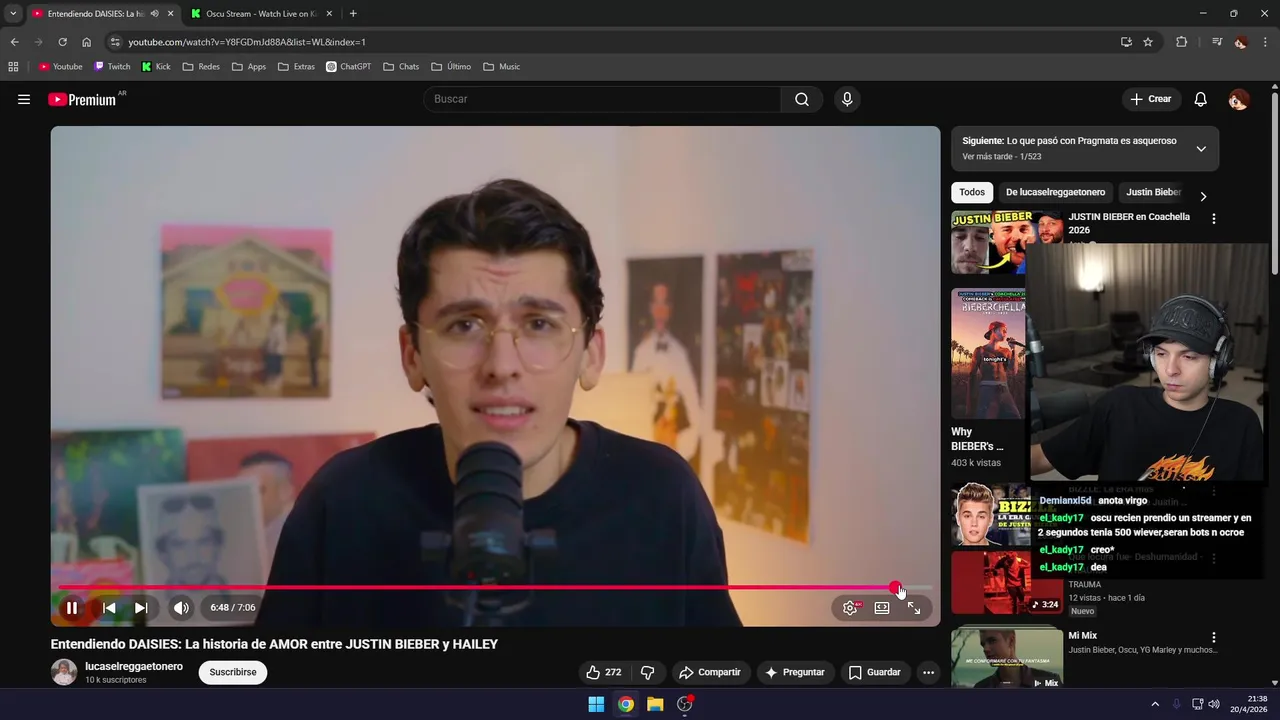Viewport: 1280px width, 720px height.
Task: Open the Twitch bookmark
Action: (112, 67)
